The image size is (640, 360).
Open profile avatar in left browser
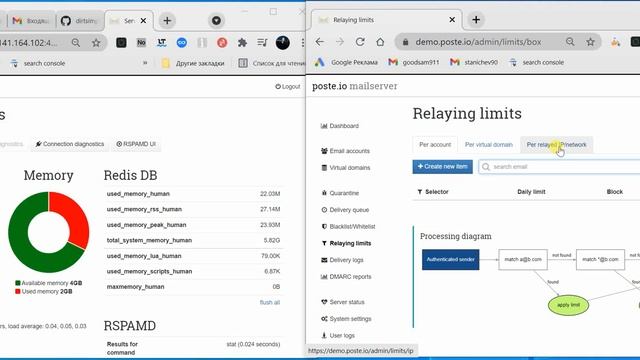tap(282, 42)
